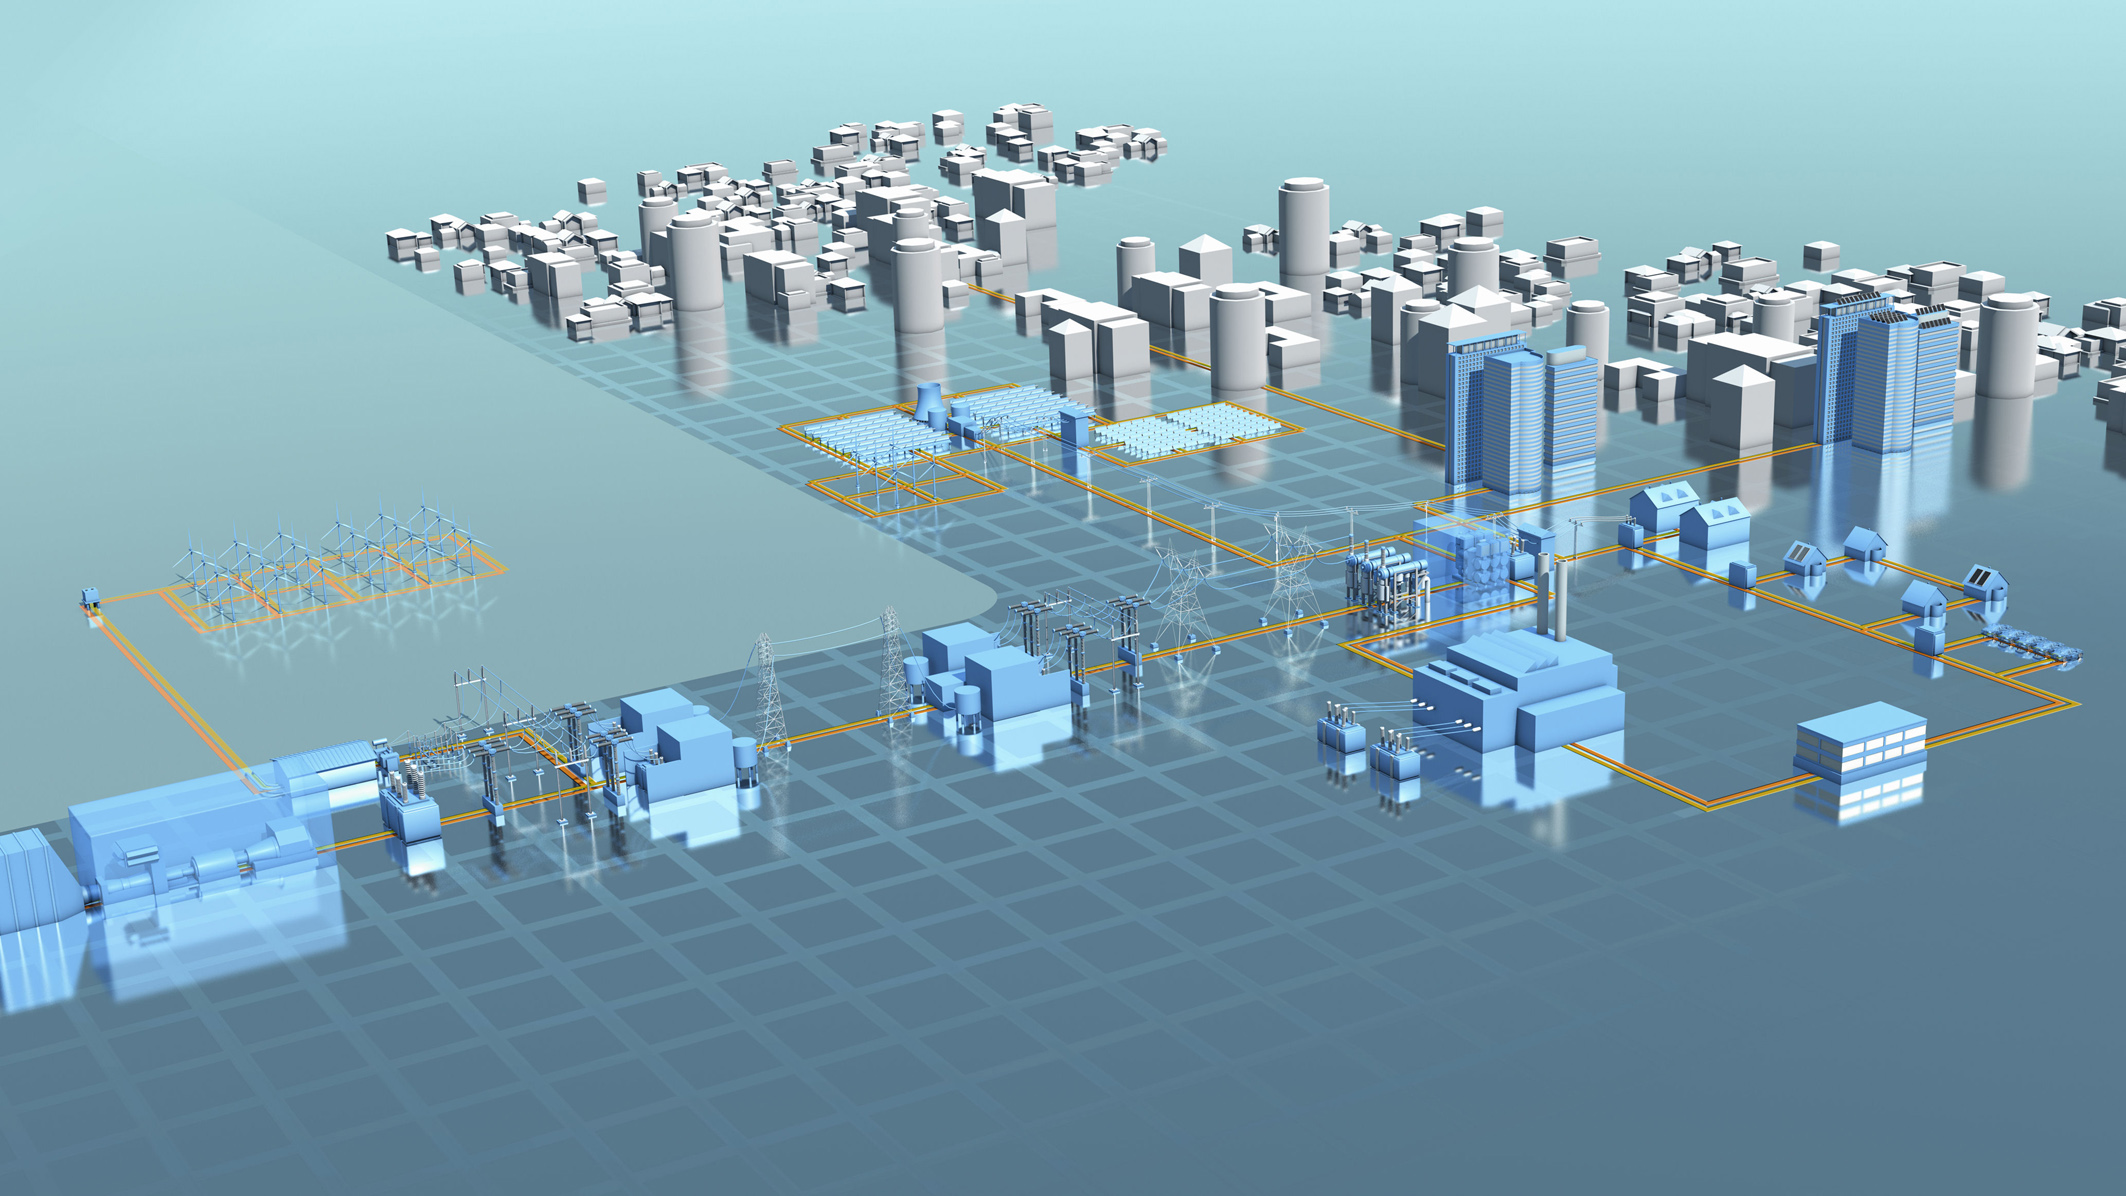2126x1196 pixels.
Task: Click the small station at wind farm cable end
Action: [x=90, y=599]
